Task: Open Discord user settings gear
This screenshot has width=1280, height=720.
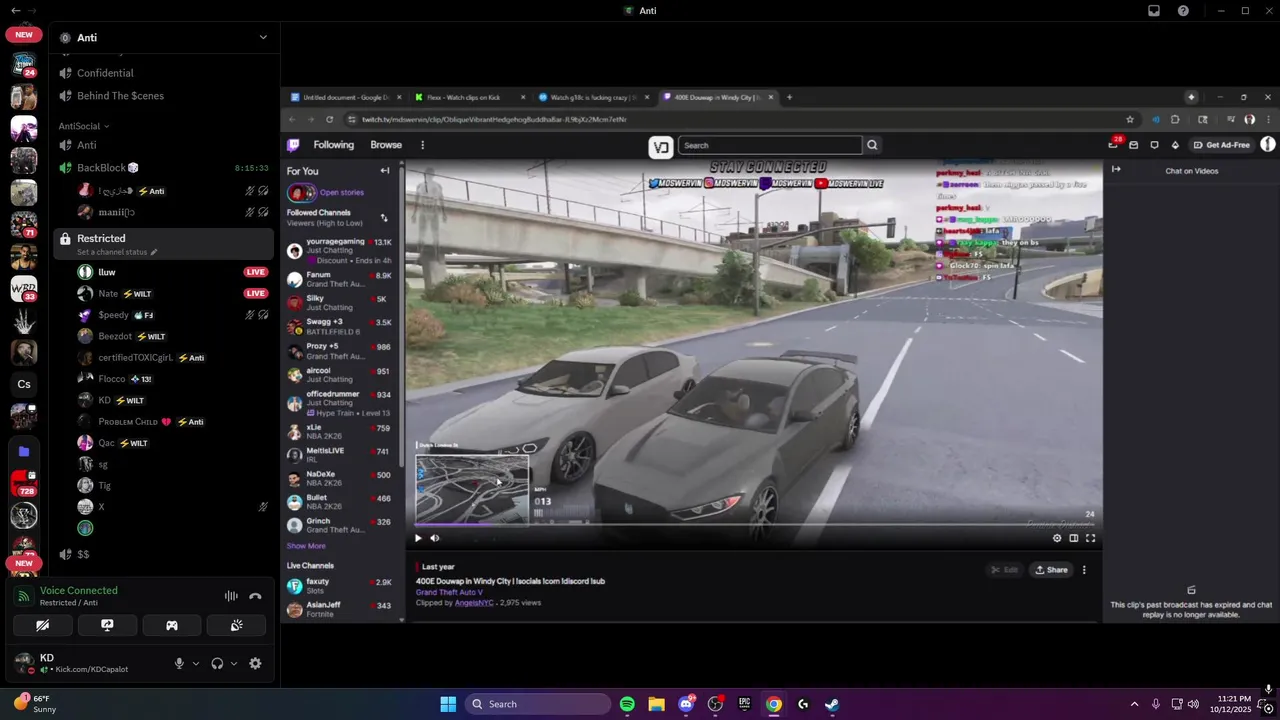Action: (x=255, y=663)
